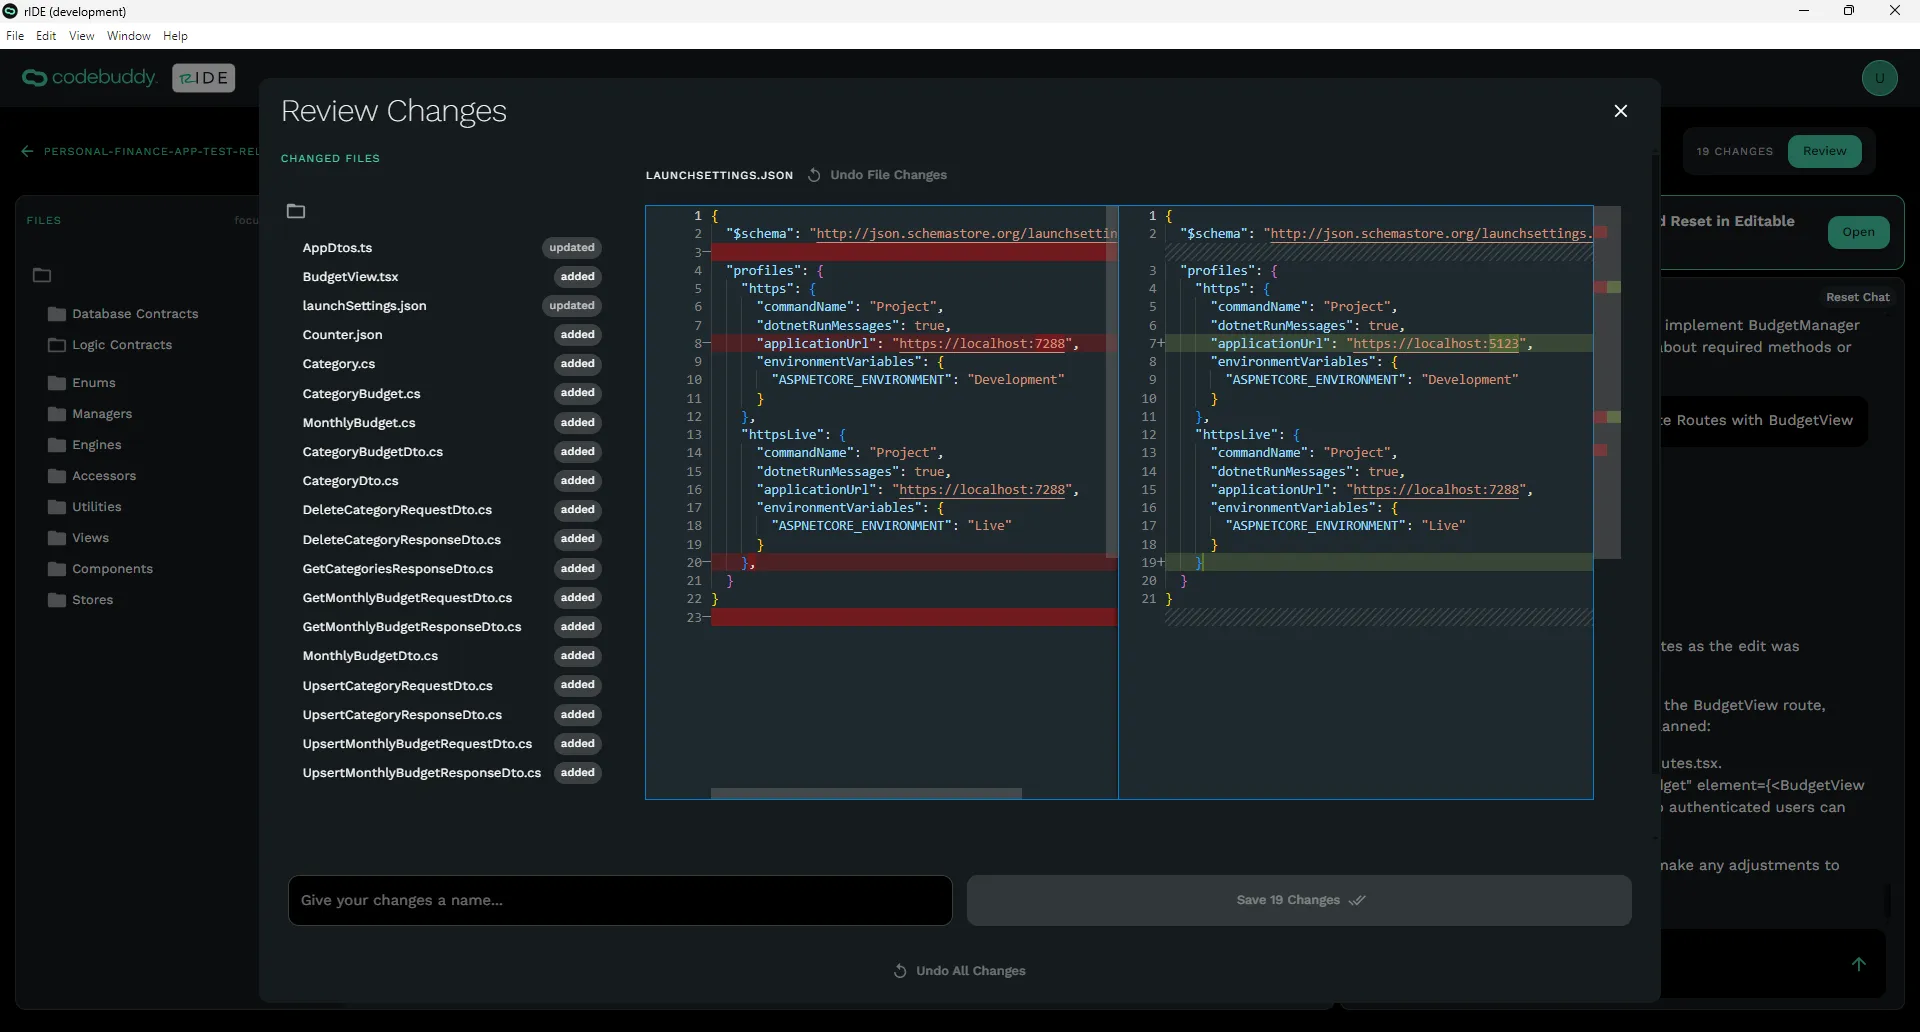Select UpsertCategoryResponseDto.cs file
The height and width of the screenshot is (1032, 1920).
point(402,715)
